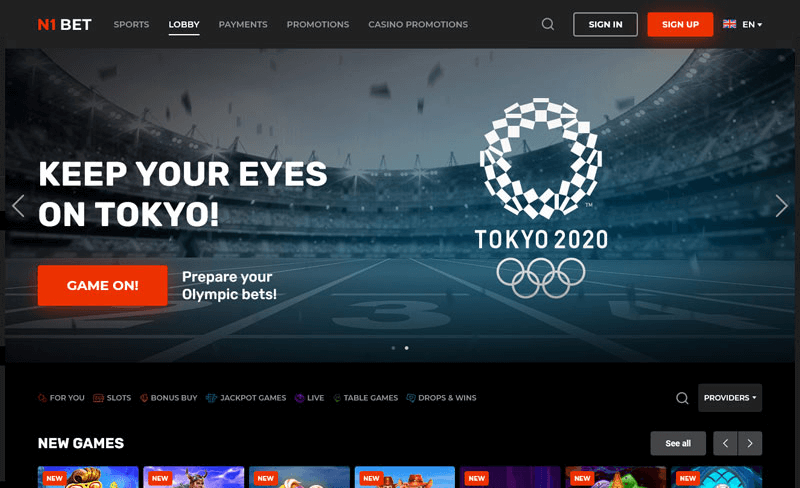
Task: Select the first banner slide dot
Action: pyautogui.click(x=393, y=348)
